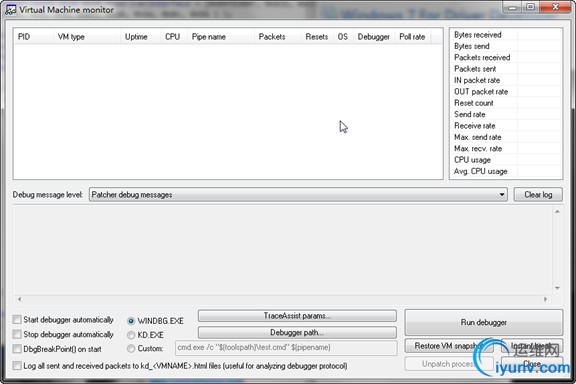Viewport: 576px width, 384px height.
Task: Enable Stop debugger automatically checkbox
Action: [17, 334]
